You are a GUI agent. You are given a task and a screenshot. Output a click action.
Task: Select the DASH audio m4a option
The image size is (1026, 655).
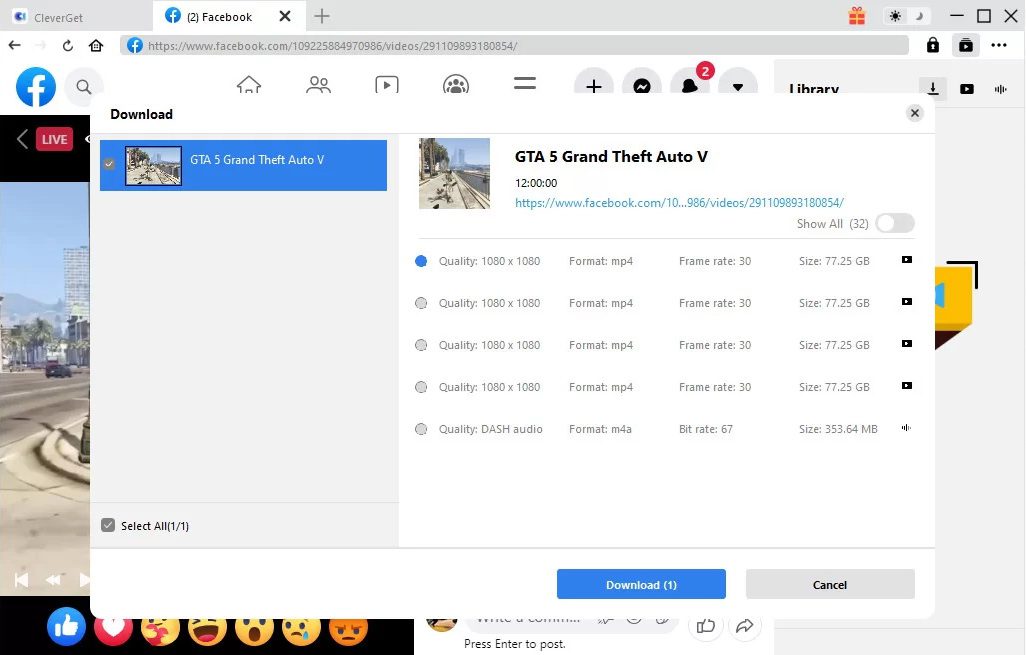click(421, 429)
